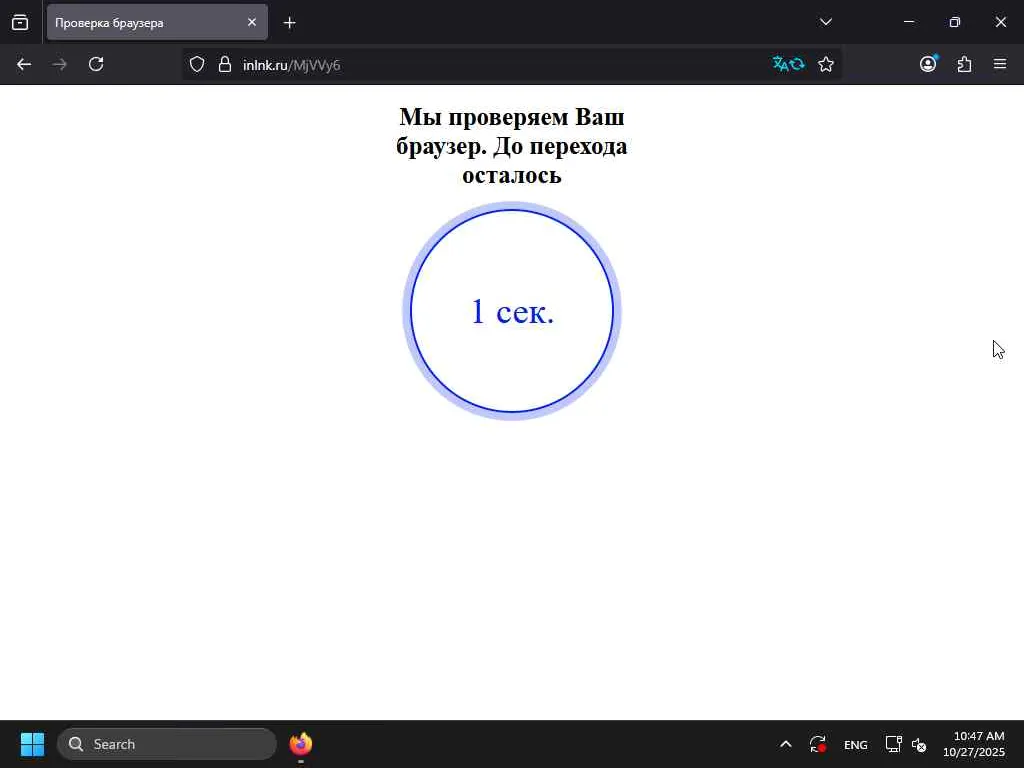This screenshot has height=768, width=1024.
Task: Reload the current page
Action: click(96, 64)
